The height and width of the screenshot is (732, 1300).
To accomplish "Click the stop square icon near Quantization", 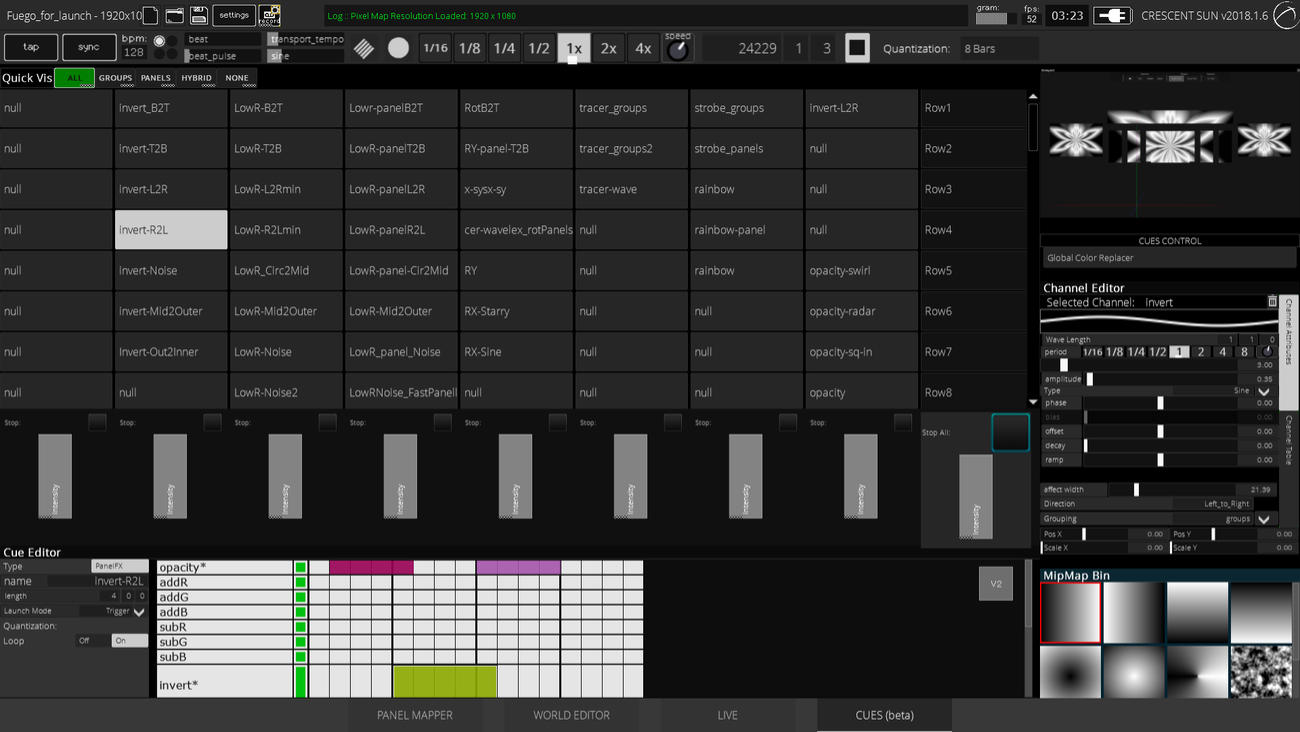I will [857, 48].
